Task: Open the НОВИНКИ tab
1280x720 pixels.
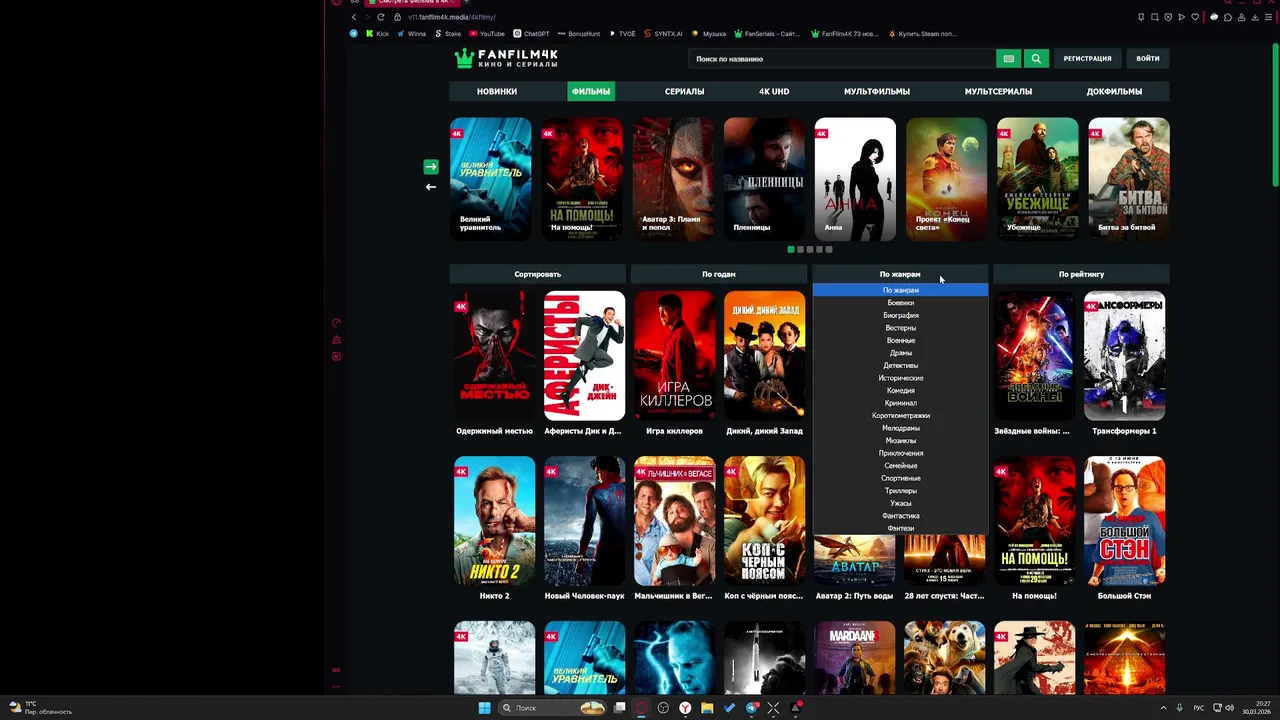Action: click(x=497, y=91)
